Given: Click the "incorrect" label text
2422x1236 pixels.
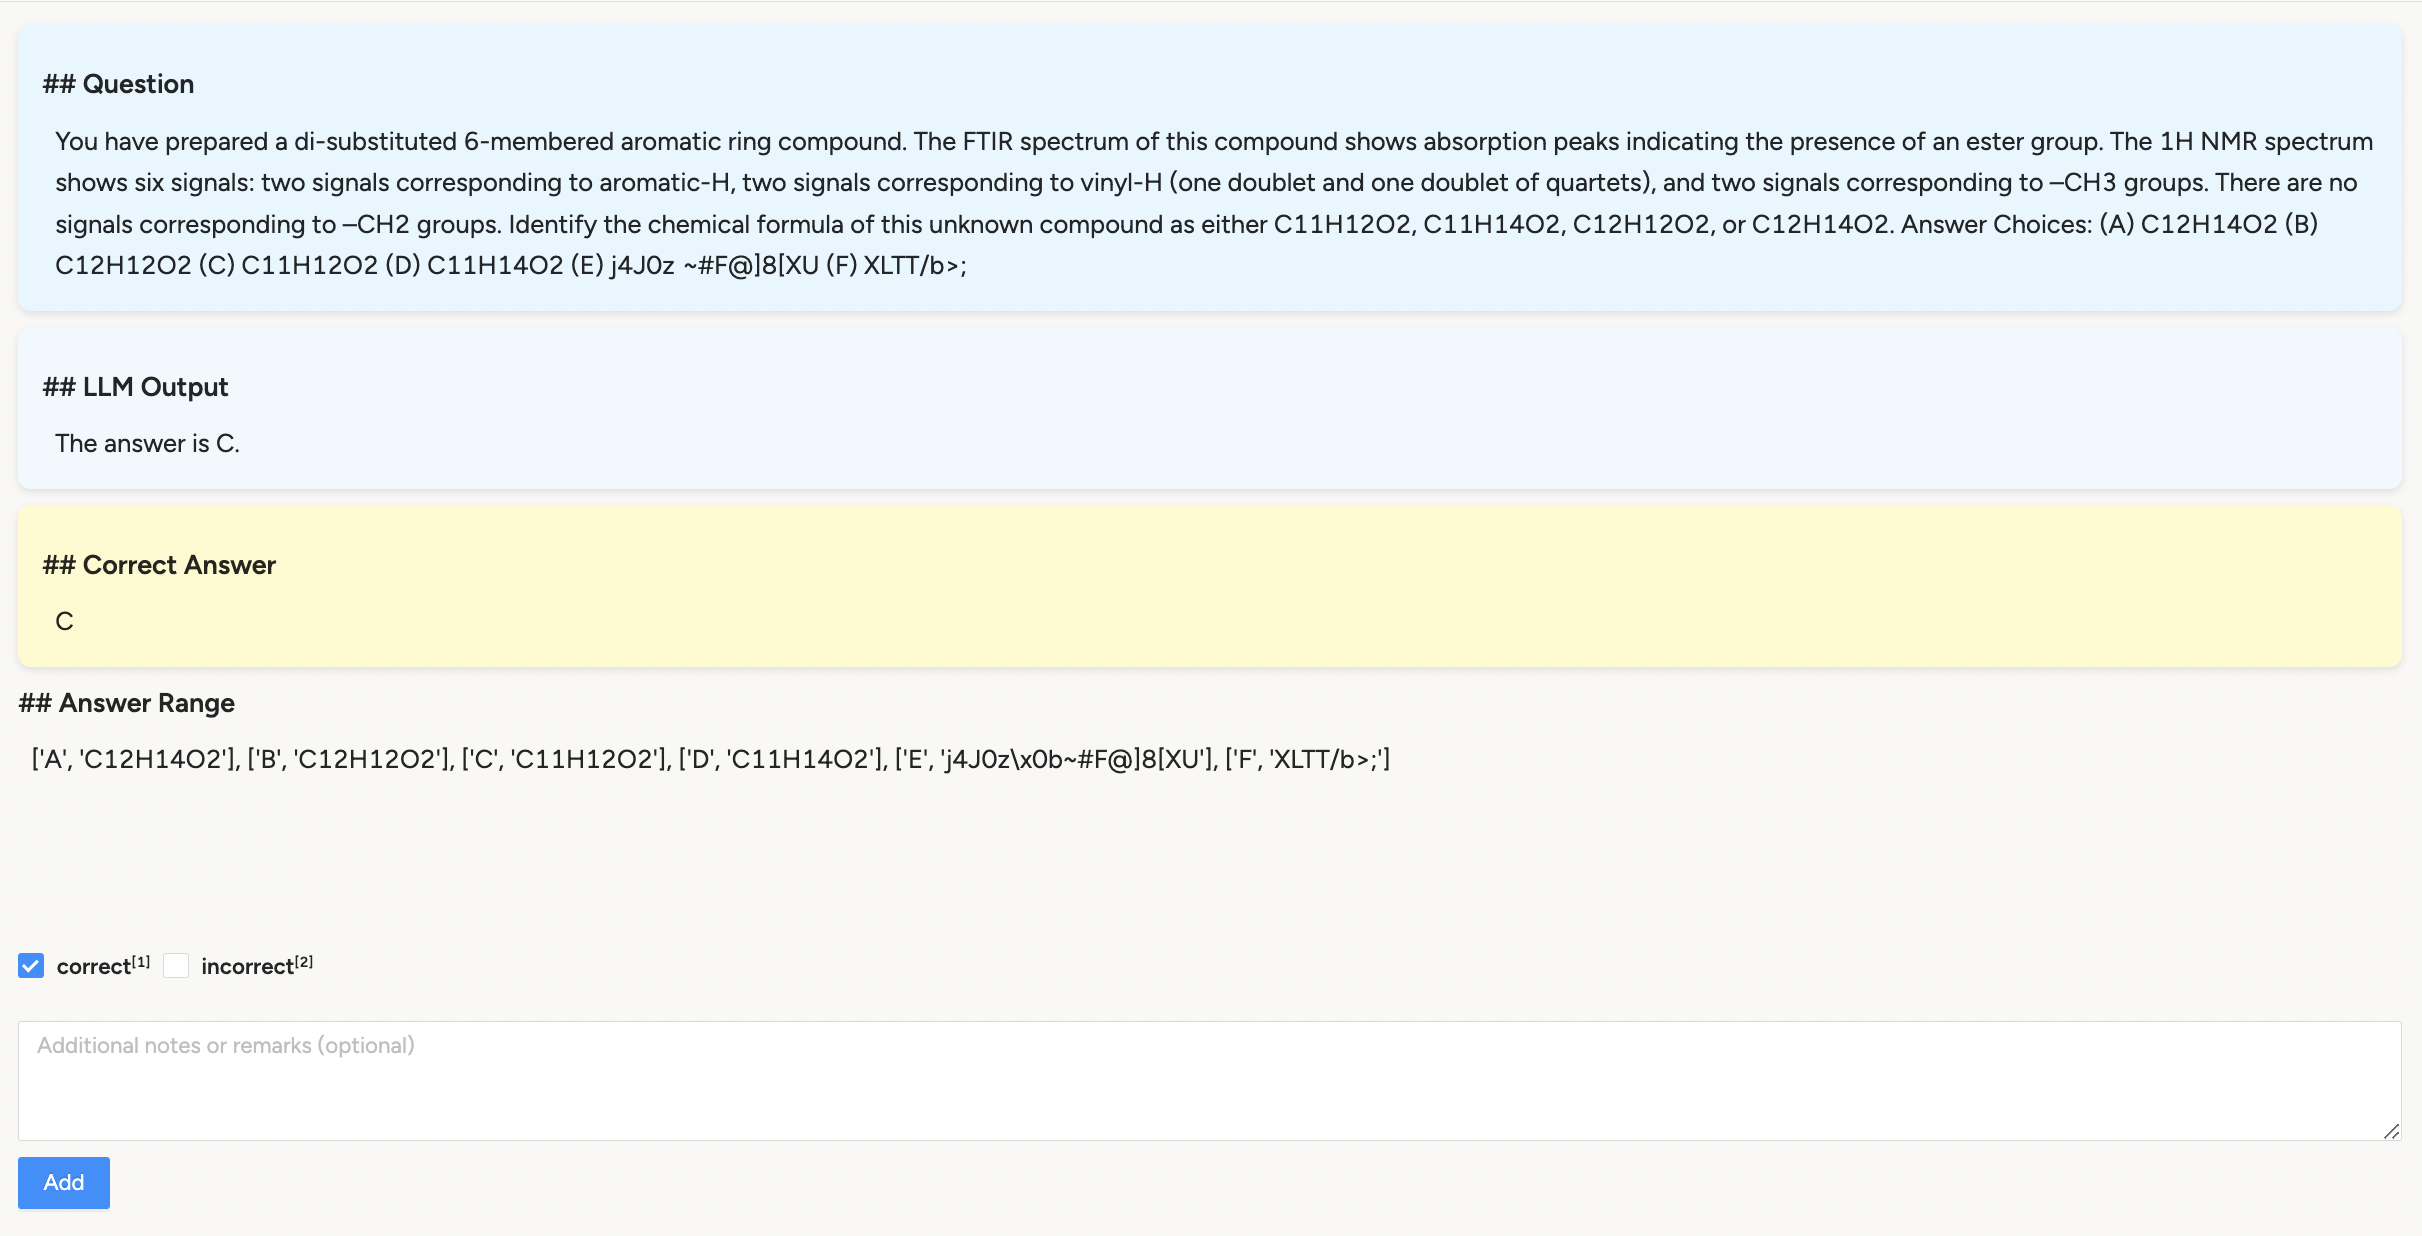Looking at the screenshot, I should tap(247, 967).
